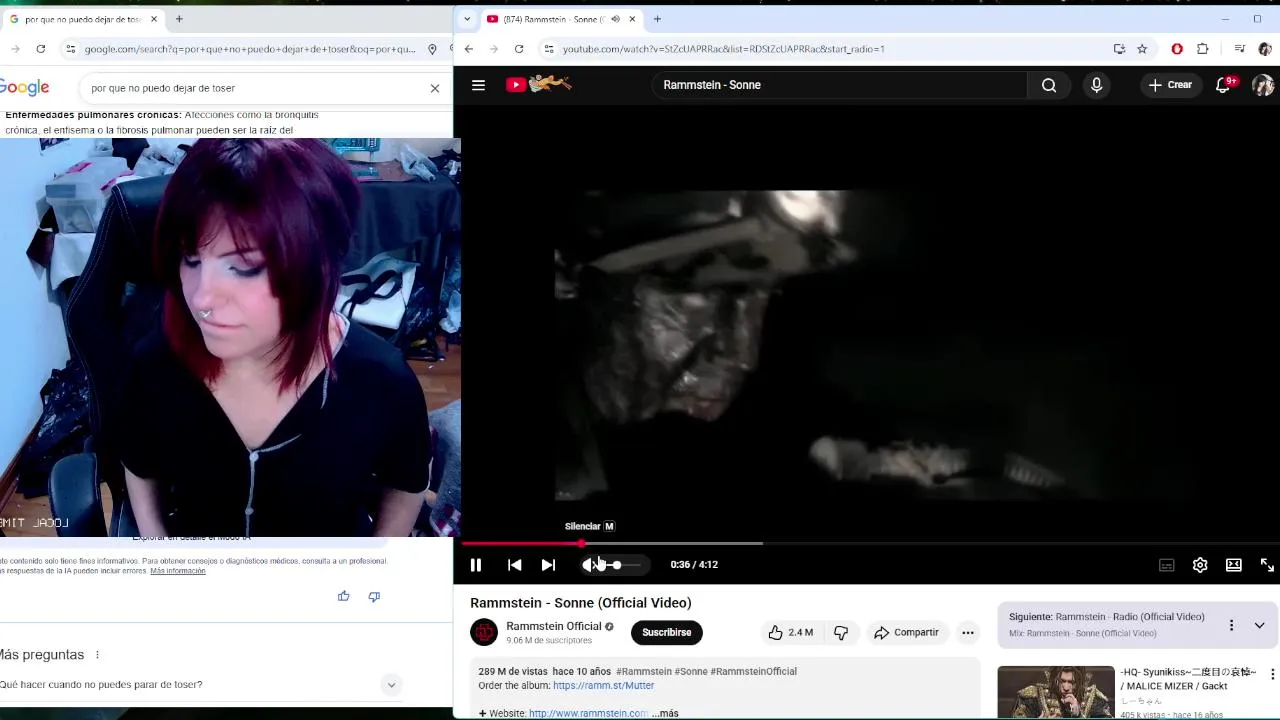Switch the player to theater mode

(1234, 565)
